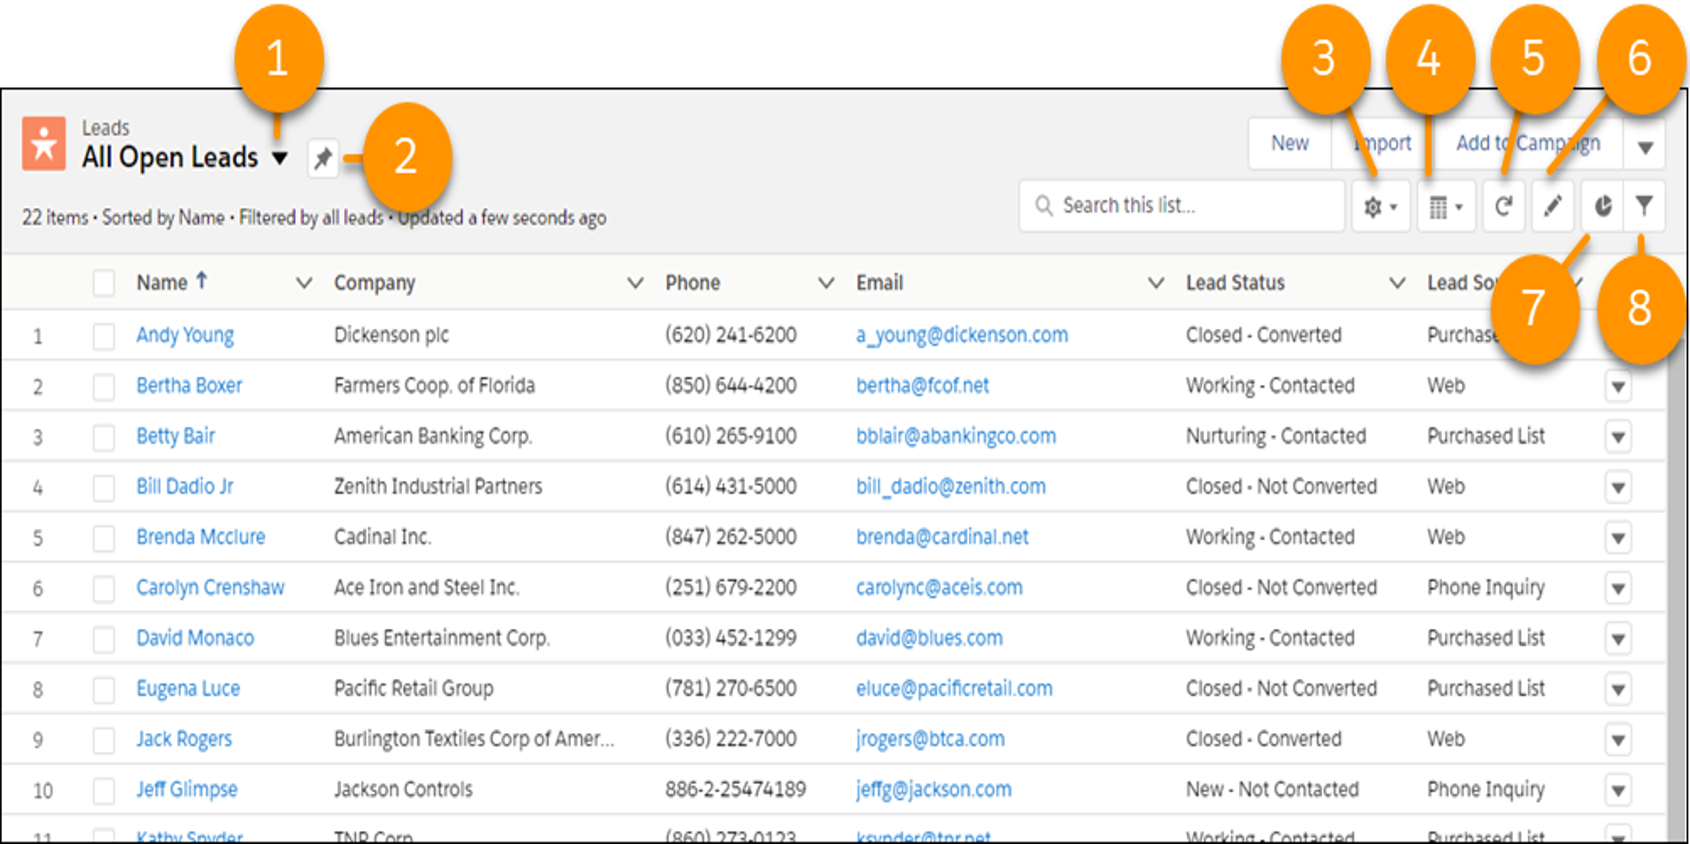Check the box for Bill Dadio Jr
Screen dimensions: 1690x844
104,487
